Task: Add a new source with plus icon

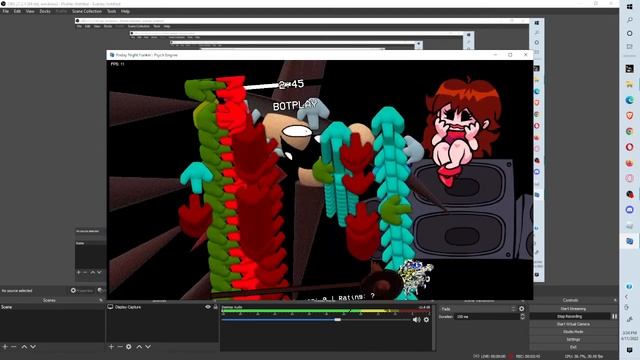Action: [111, 347]
